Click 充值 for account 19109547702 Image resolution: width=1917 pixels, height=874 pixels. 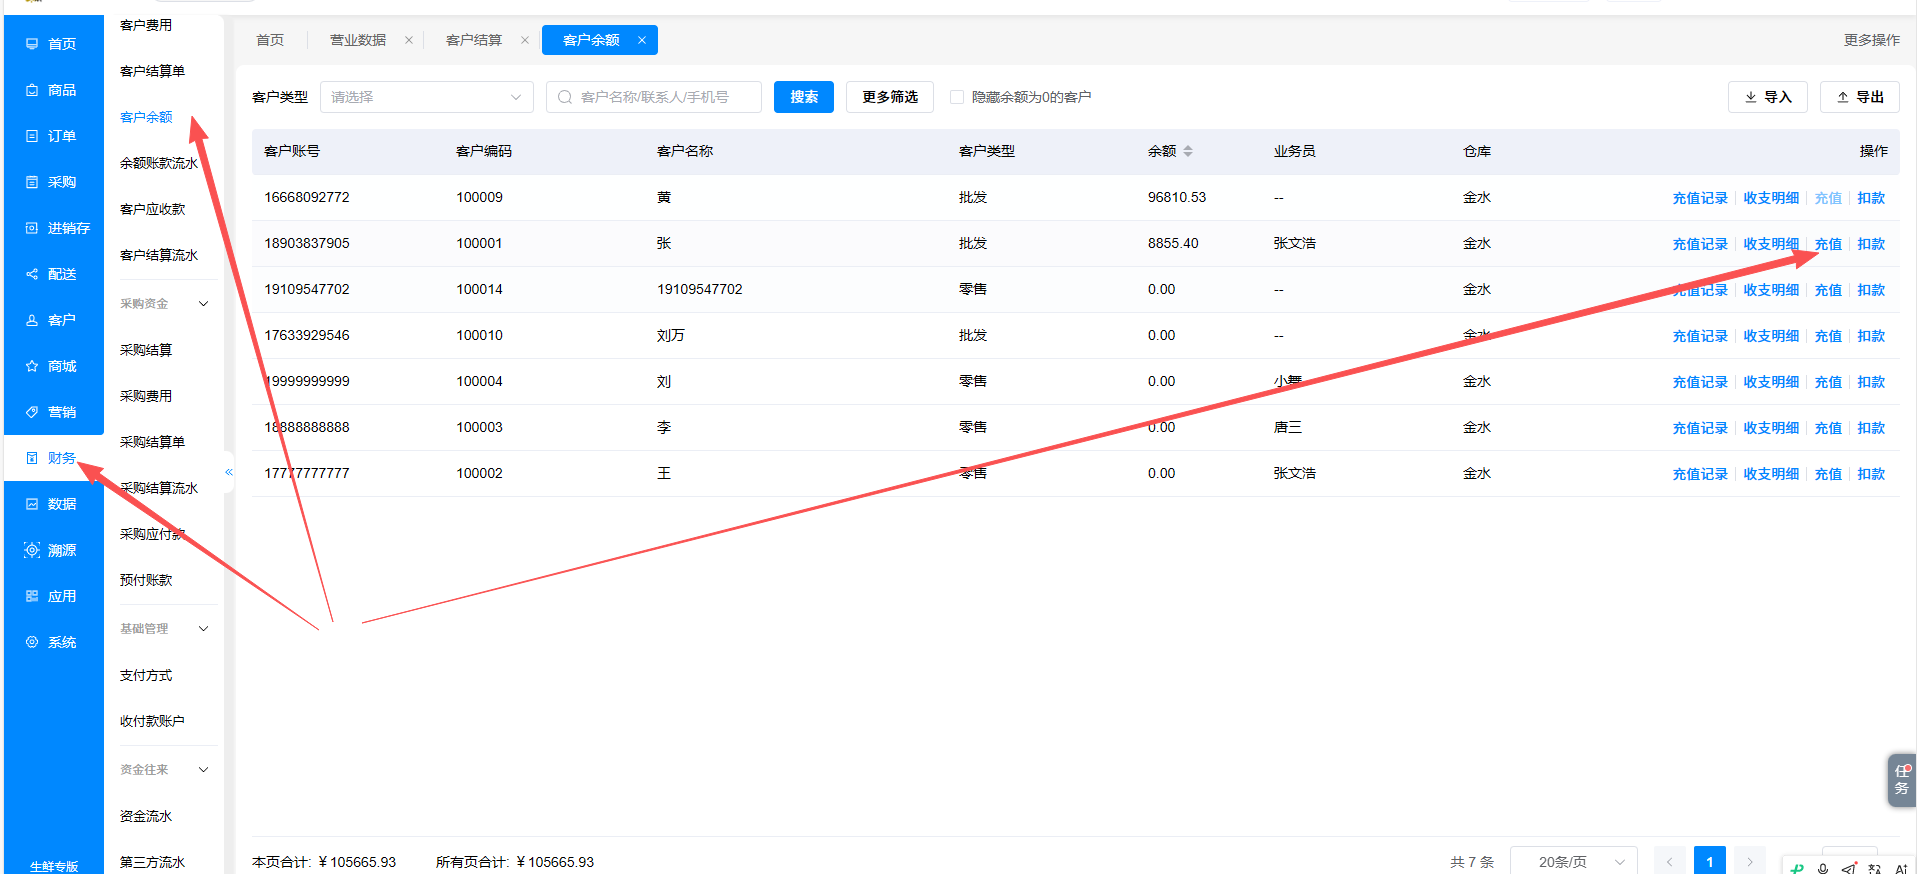(x=1828, y=290)
